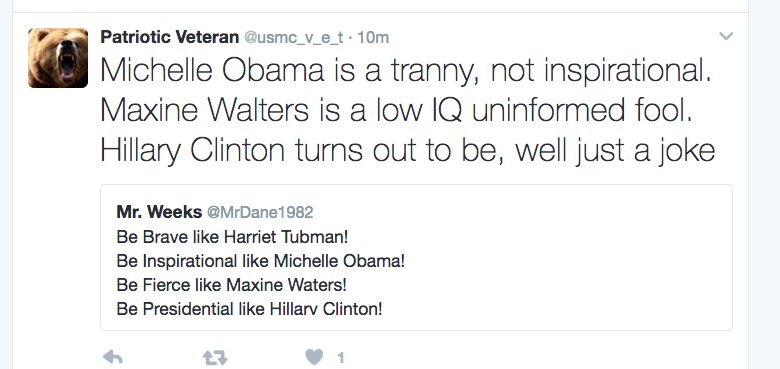Retweet using the retweet arrows icon
The width and height of the screenshot is (780, 369).
(215, 357)
